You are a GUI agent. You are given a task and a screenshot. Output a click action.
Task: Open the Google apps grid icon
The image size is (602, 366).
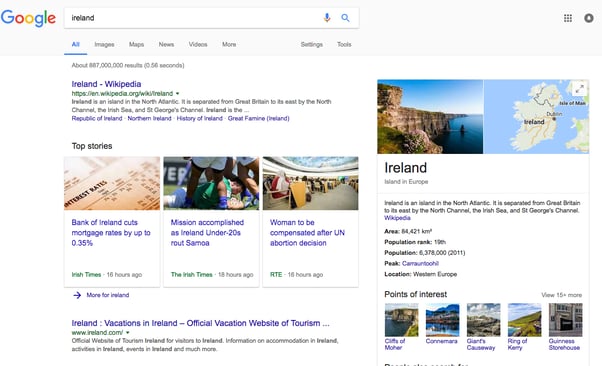(x=568, y=18)
